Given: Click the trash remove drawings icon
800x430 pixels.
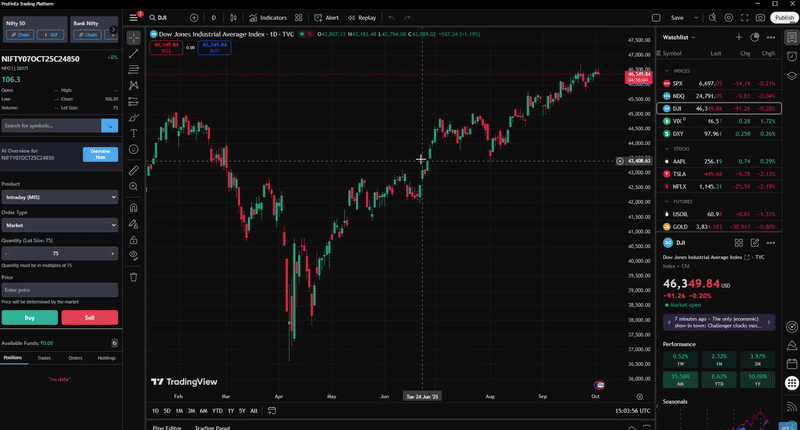Looking at the screenshot, I should click(134, 277).
